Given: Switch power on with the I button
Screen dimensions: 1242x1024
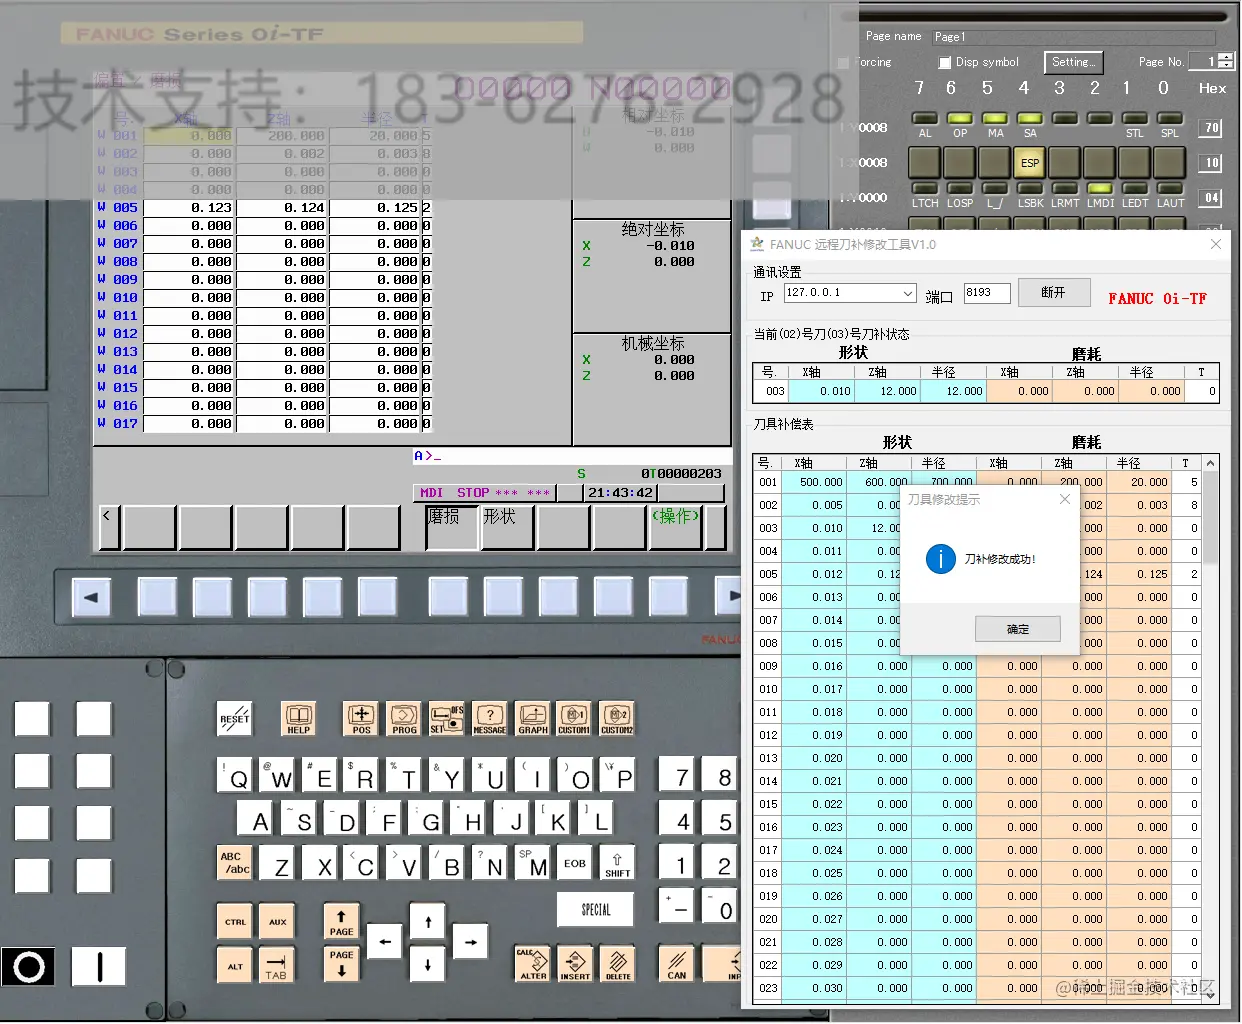Looking at the screenshot, I should tap(99, 967).
